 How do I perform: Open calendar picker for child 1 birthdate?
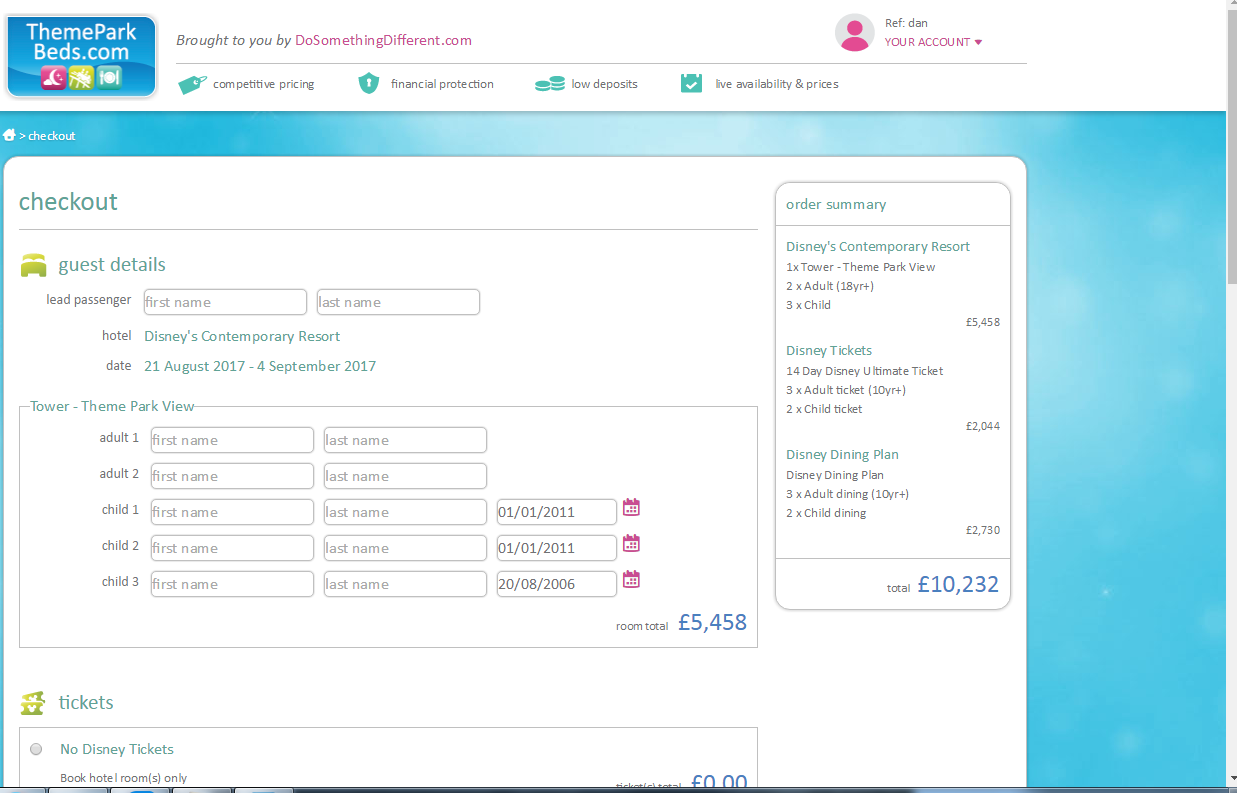(631, 508)
